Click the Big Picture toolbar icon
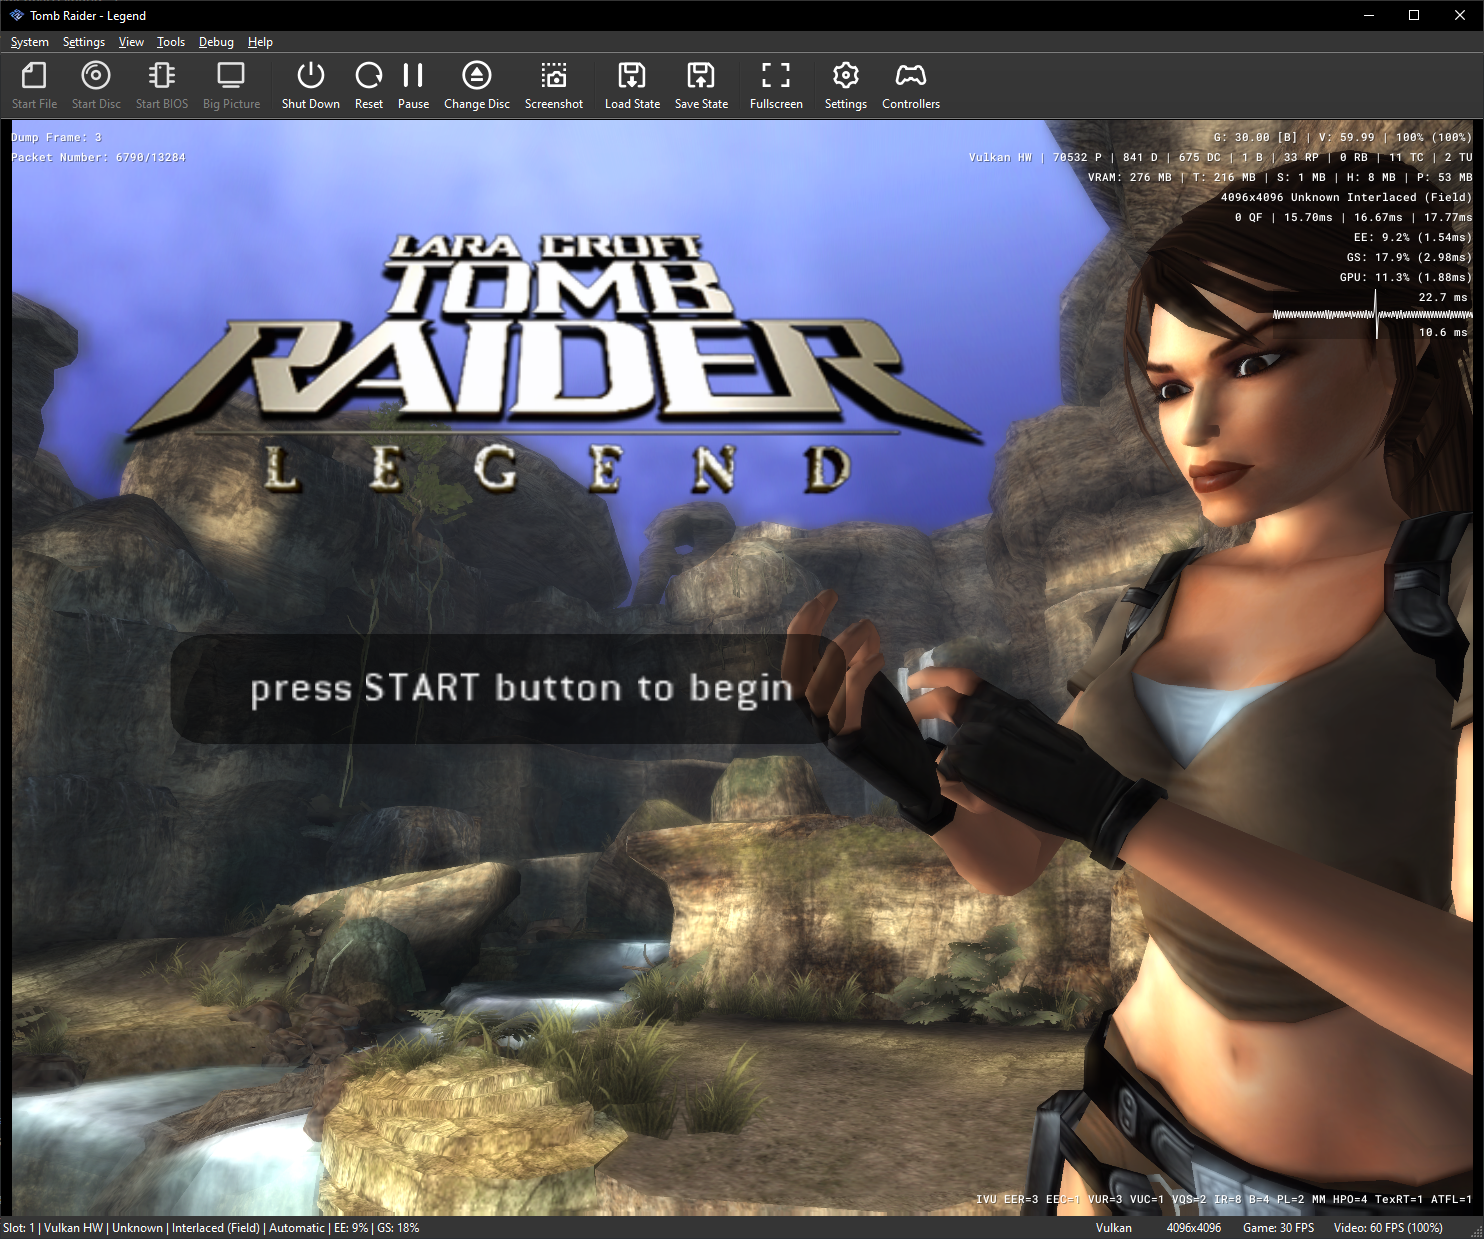Image resolution: width=1484 pixels, height=1239 pixels. (231, 76)
